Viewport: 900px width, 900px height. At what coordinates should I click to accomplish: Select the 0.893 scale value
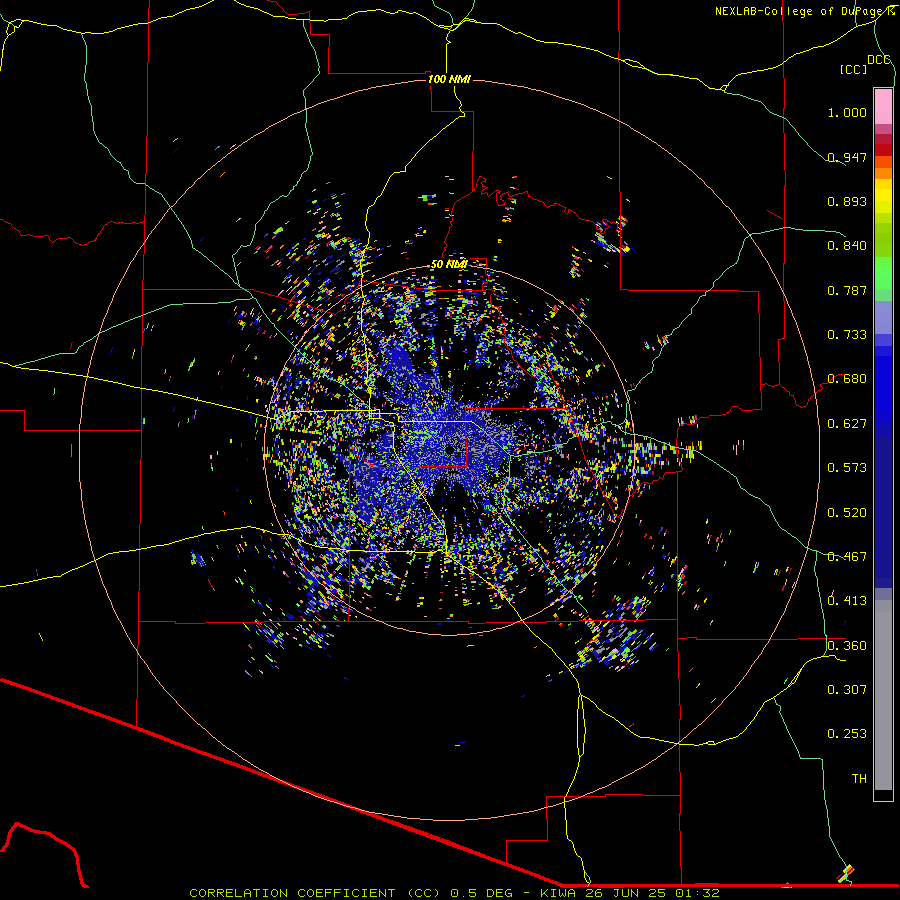[847, 201]
